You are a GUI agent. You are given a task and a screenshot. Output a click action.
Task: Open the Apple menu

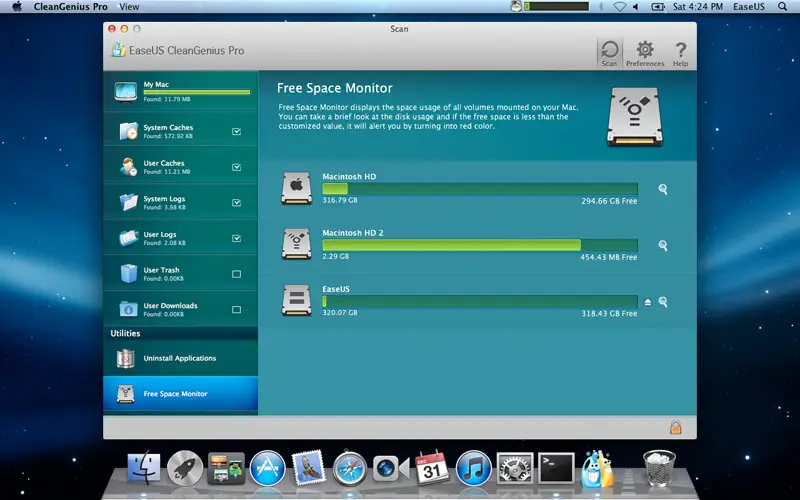pyautogui.click(x=17, y=7)
